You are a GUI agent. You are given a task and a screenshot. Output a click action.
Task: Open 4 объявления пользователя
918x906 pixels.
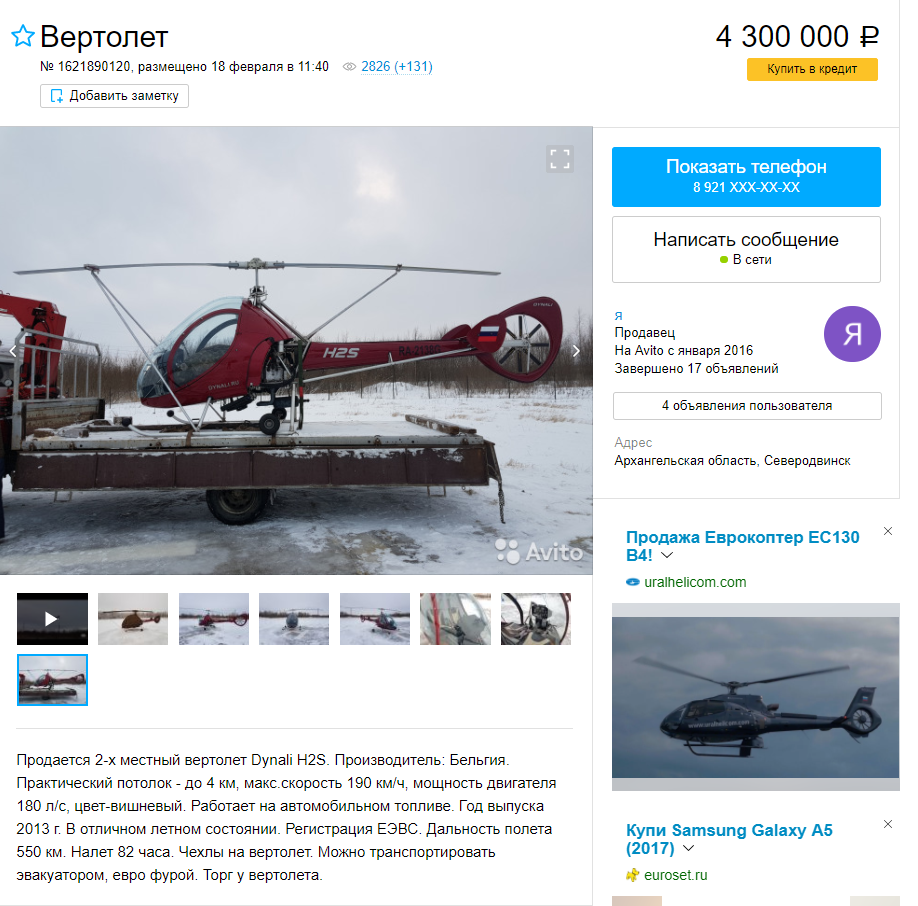[x=747, y=406]
